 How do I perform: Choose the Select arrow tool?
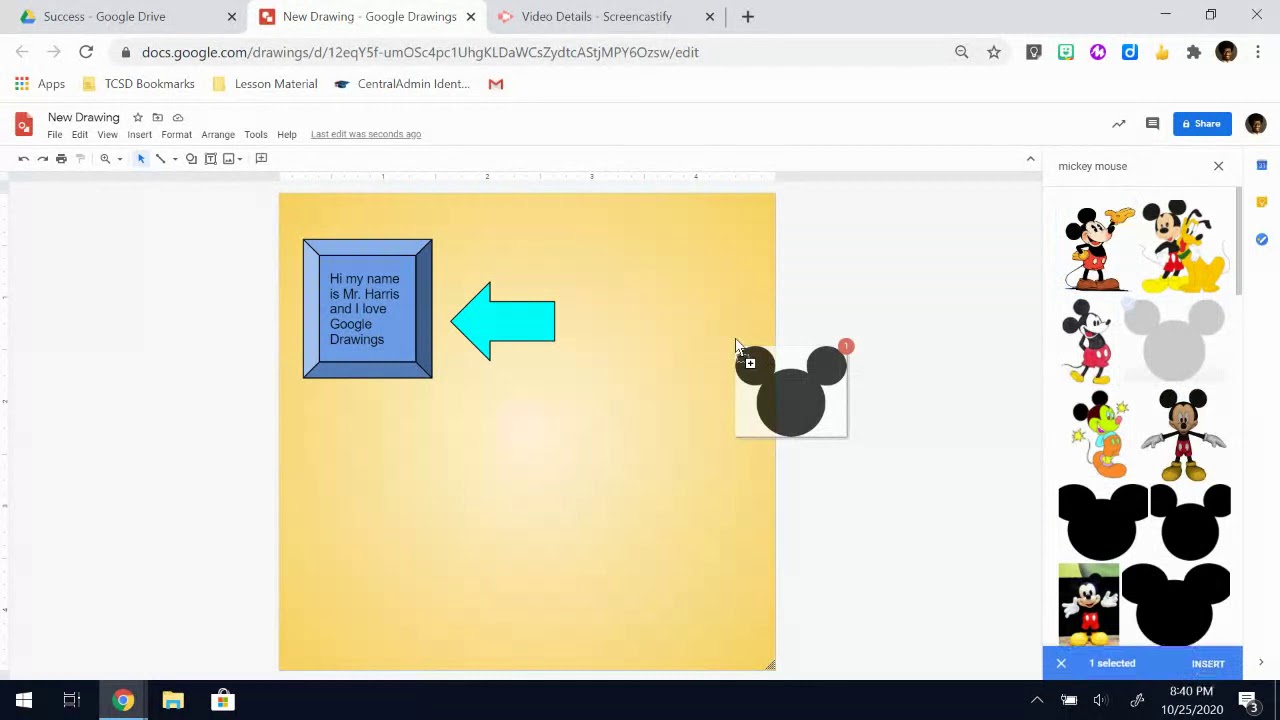(x=141, y=159)
